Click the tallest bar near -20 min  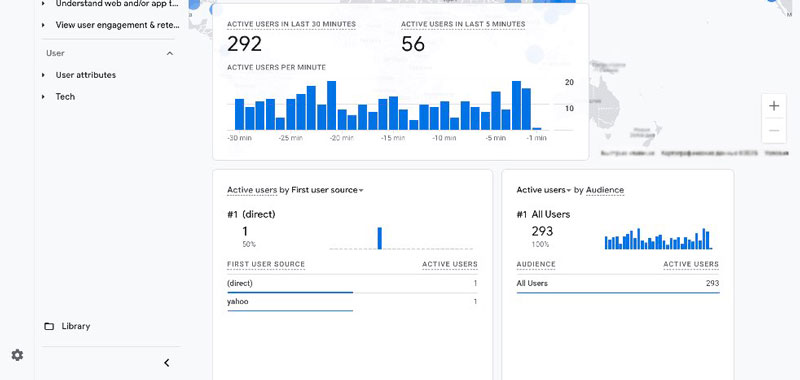332,105
